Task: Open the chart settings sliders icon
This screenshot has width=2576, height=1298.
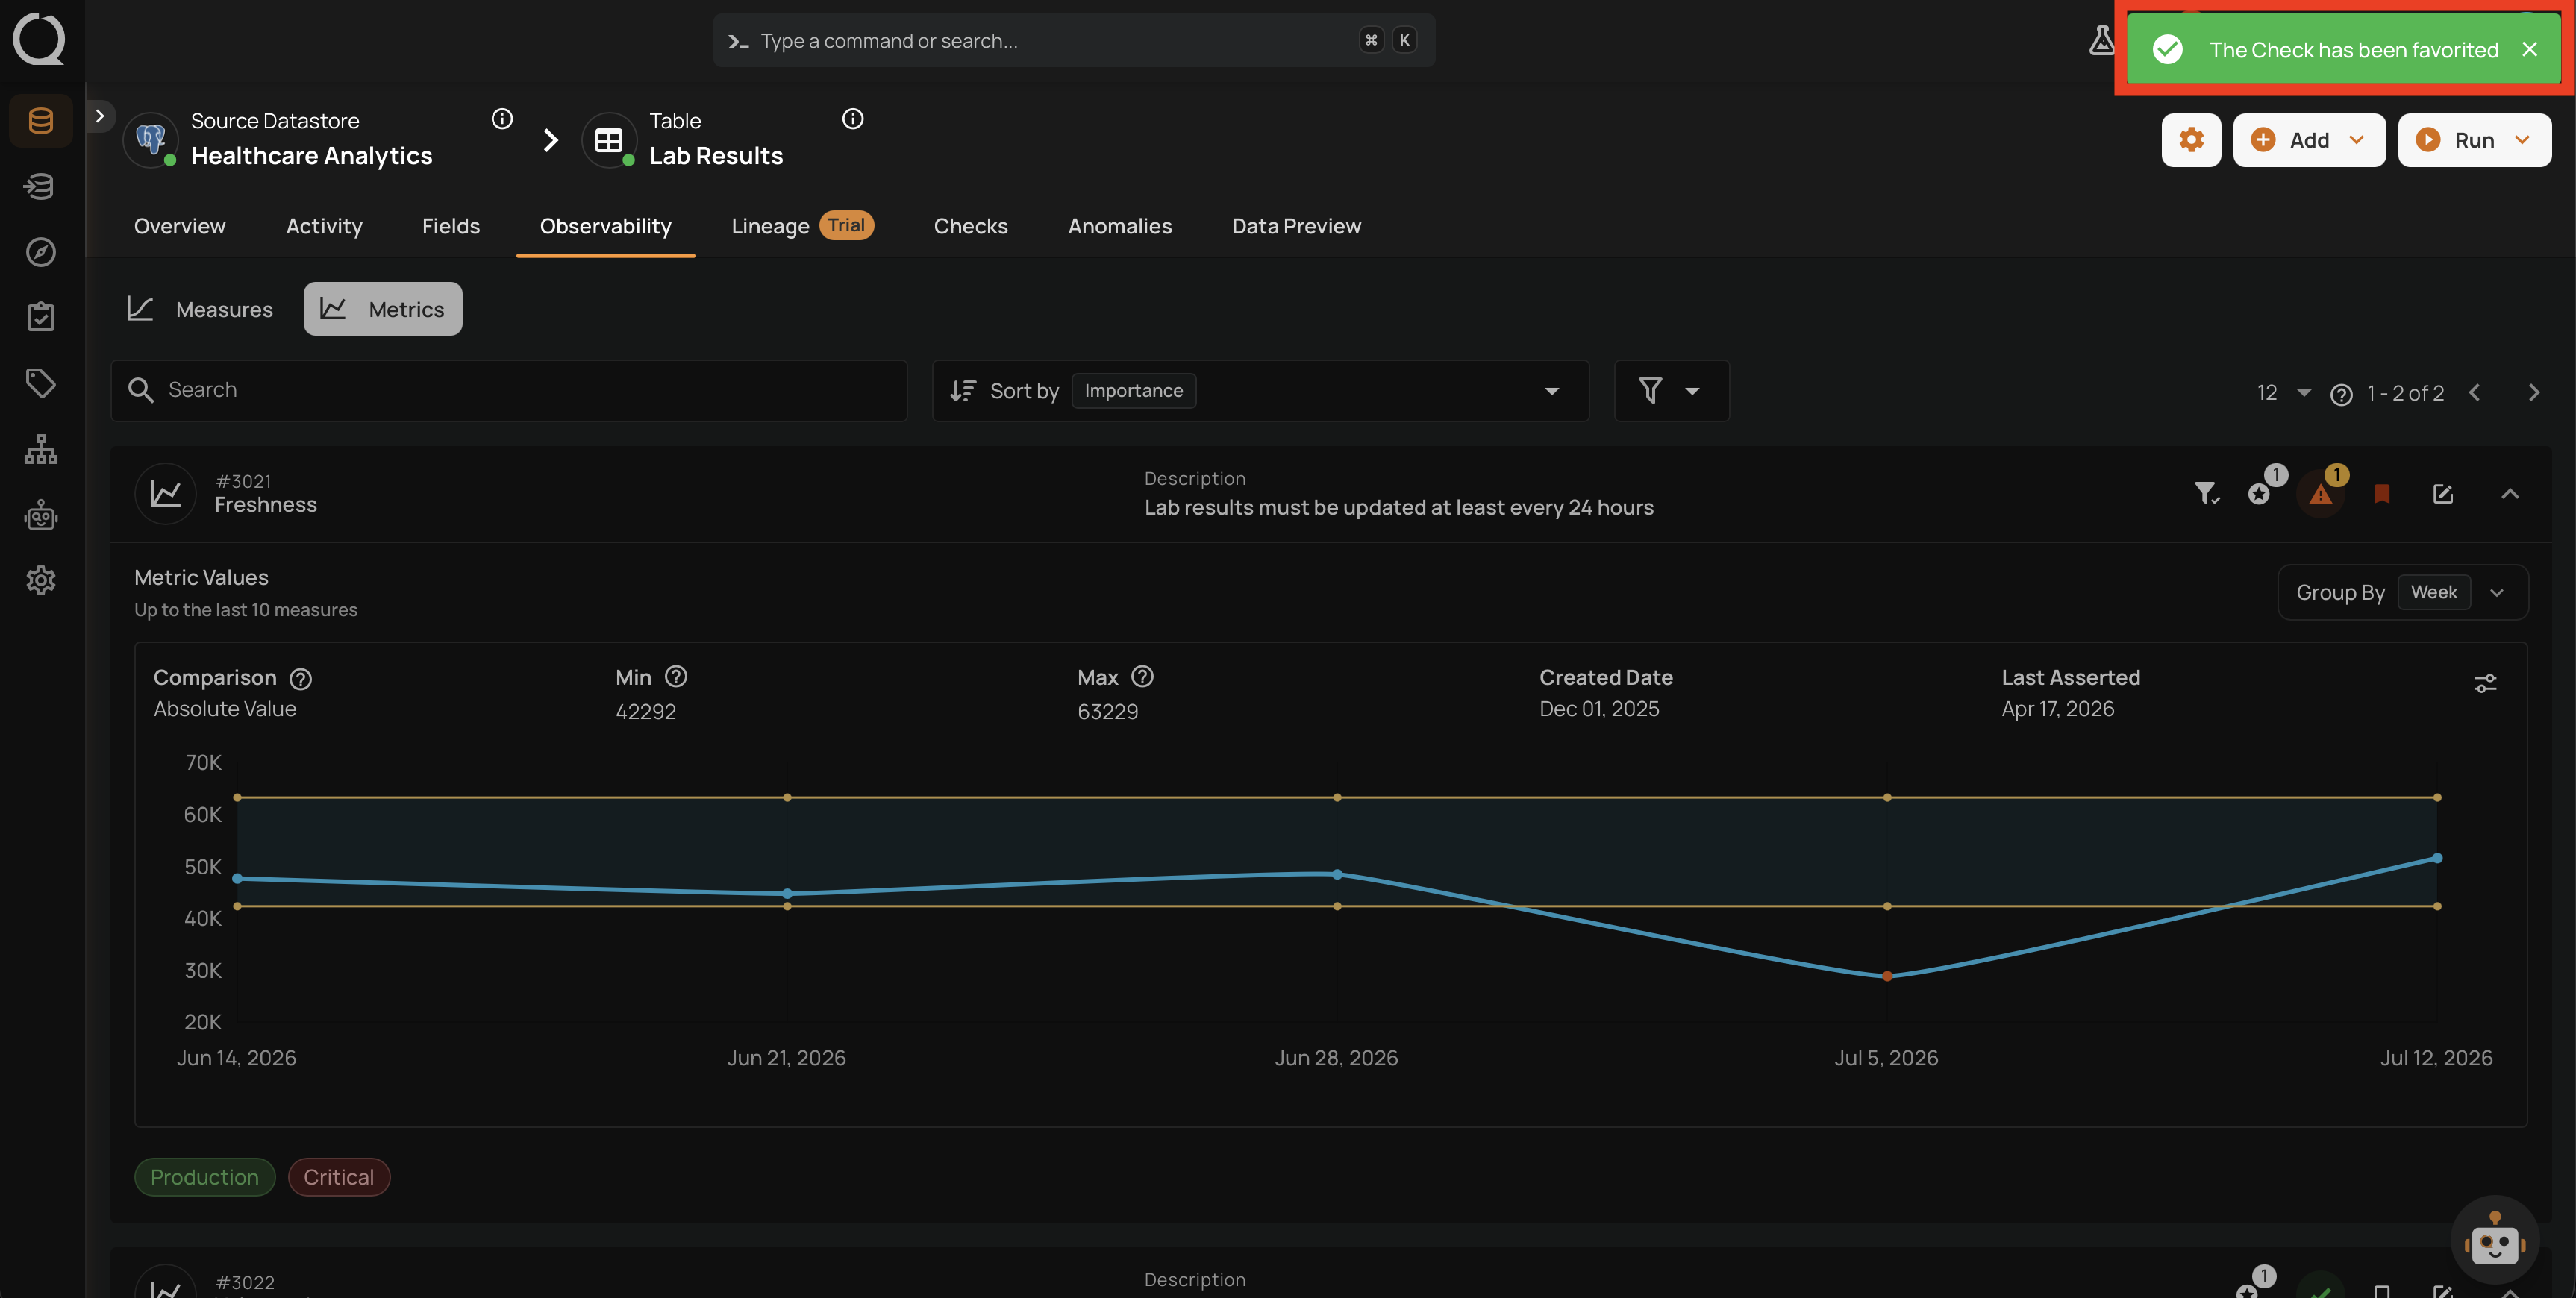Action: pyautogui.click(x=2485, y=683)
